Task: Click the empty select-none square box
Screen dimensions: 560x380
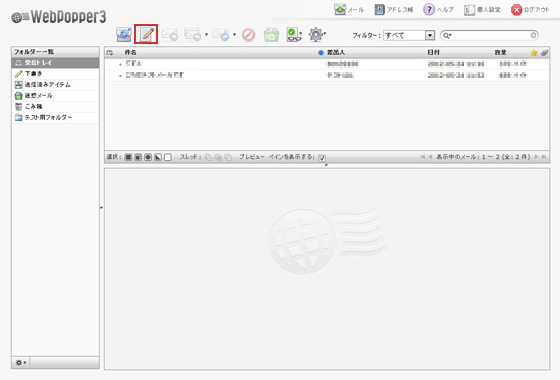Action: tap(168, 157)
